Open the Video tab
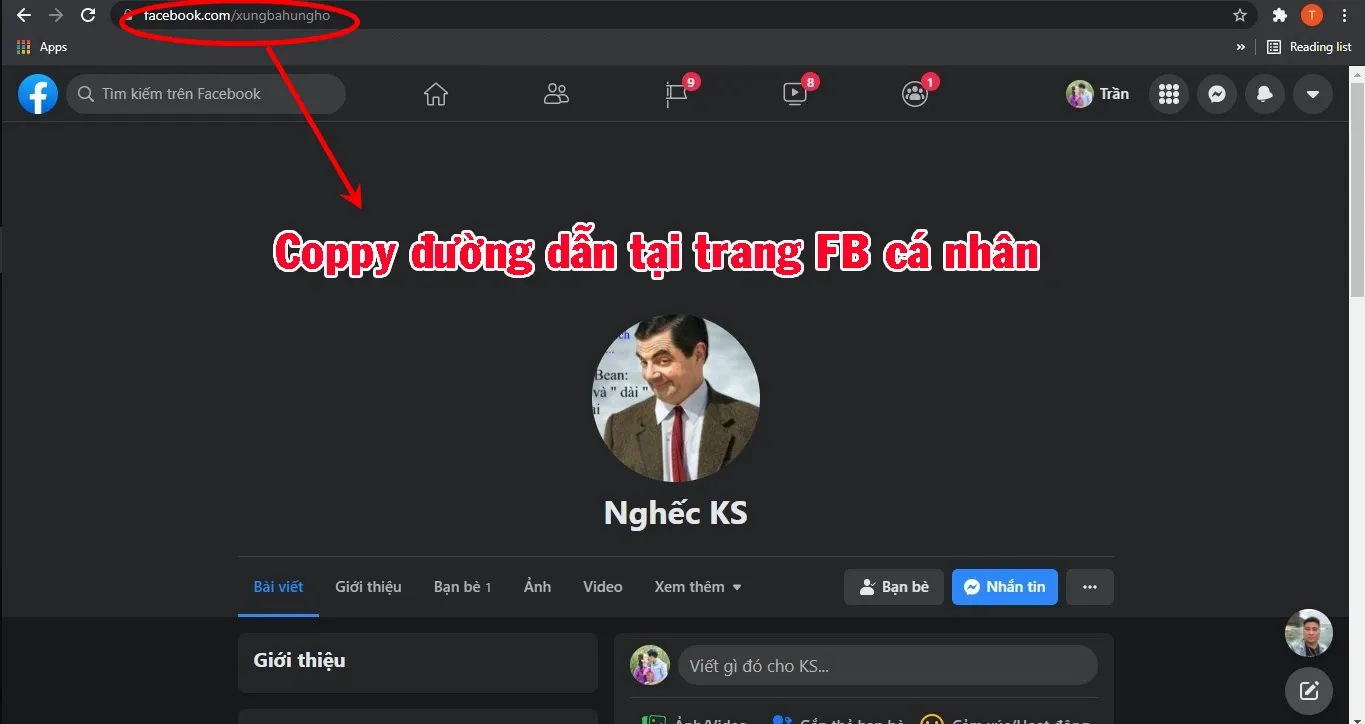This screenshot has width=1365, height=724. pos(603,587)
